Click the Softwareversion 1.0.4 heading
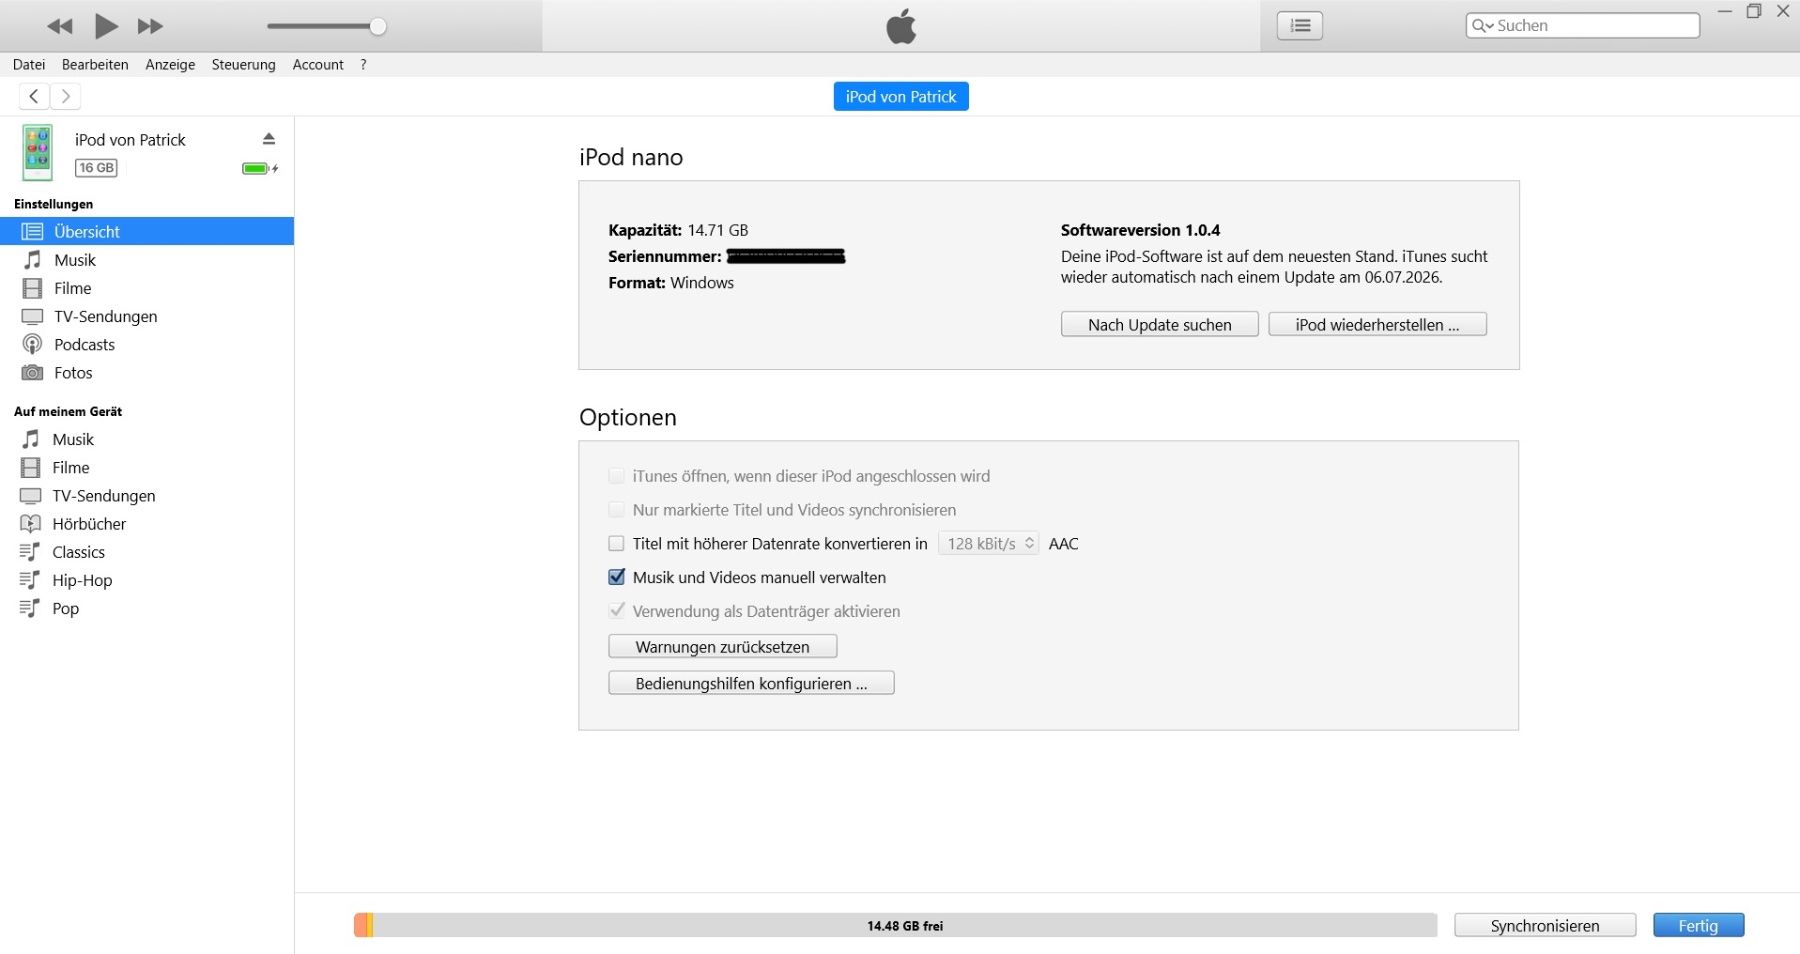 coord(1140,230)
